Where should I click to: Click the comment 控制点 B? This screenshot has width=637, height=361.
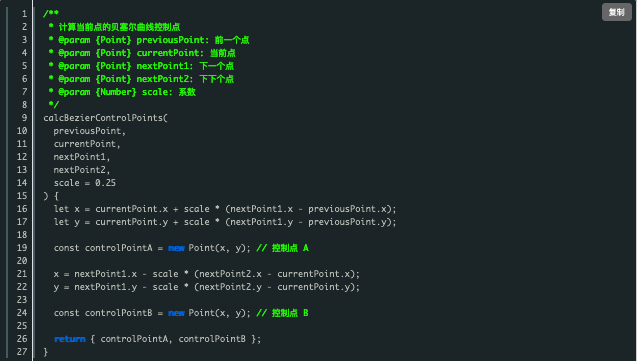(x=283, y=313)
